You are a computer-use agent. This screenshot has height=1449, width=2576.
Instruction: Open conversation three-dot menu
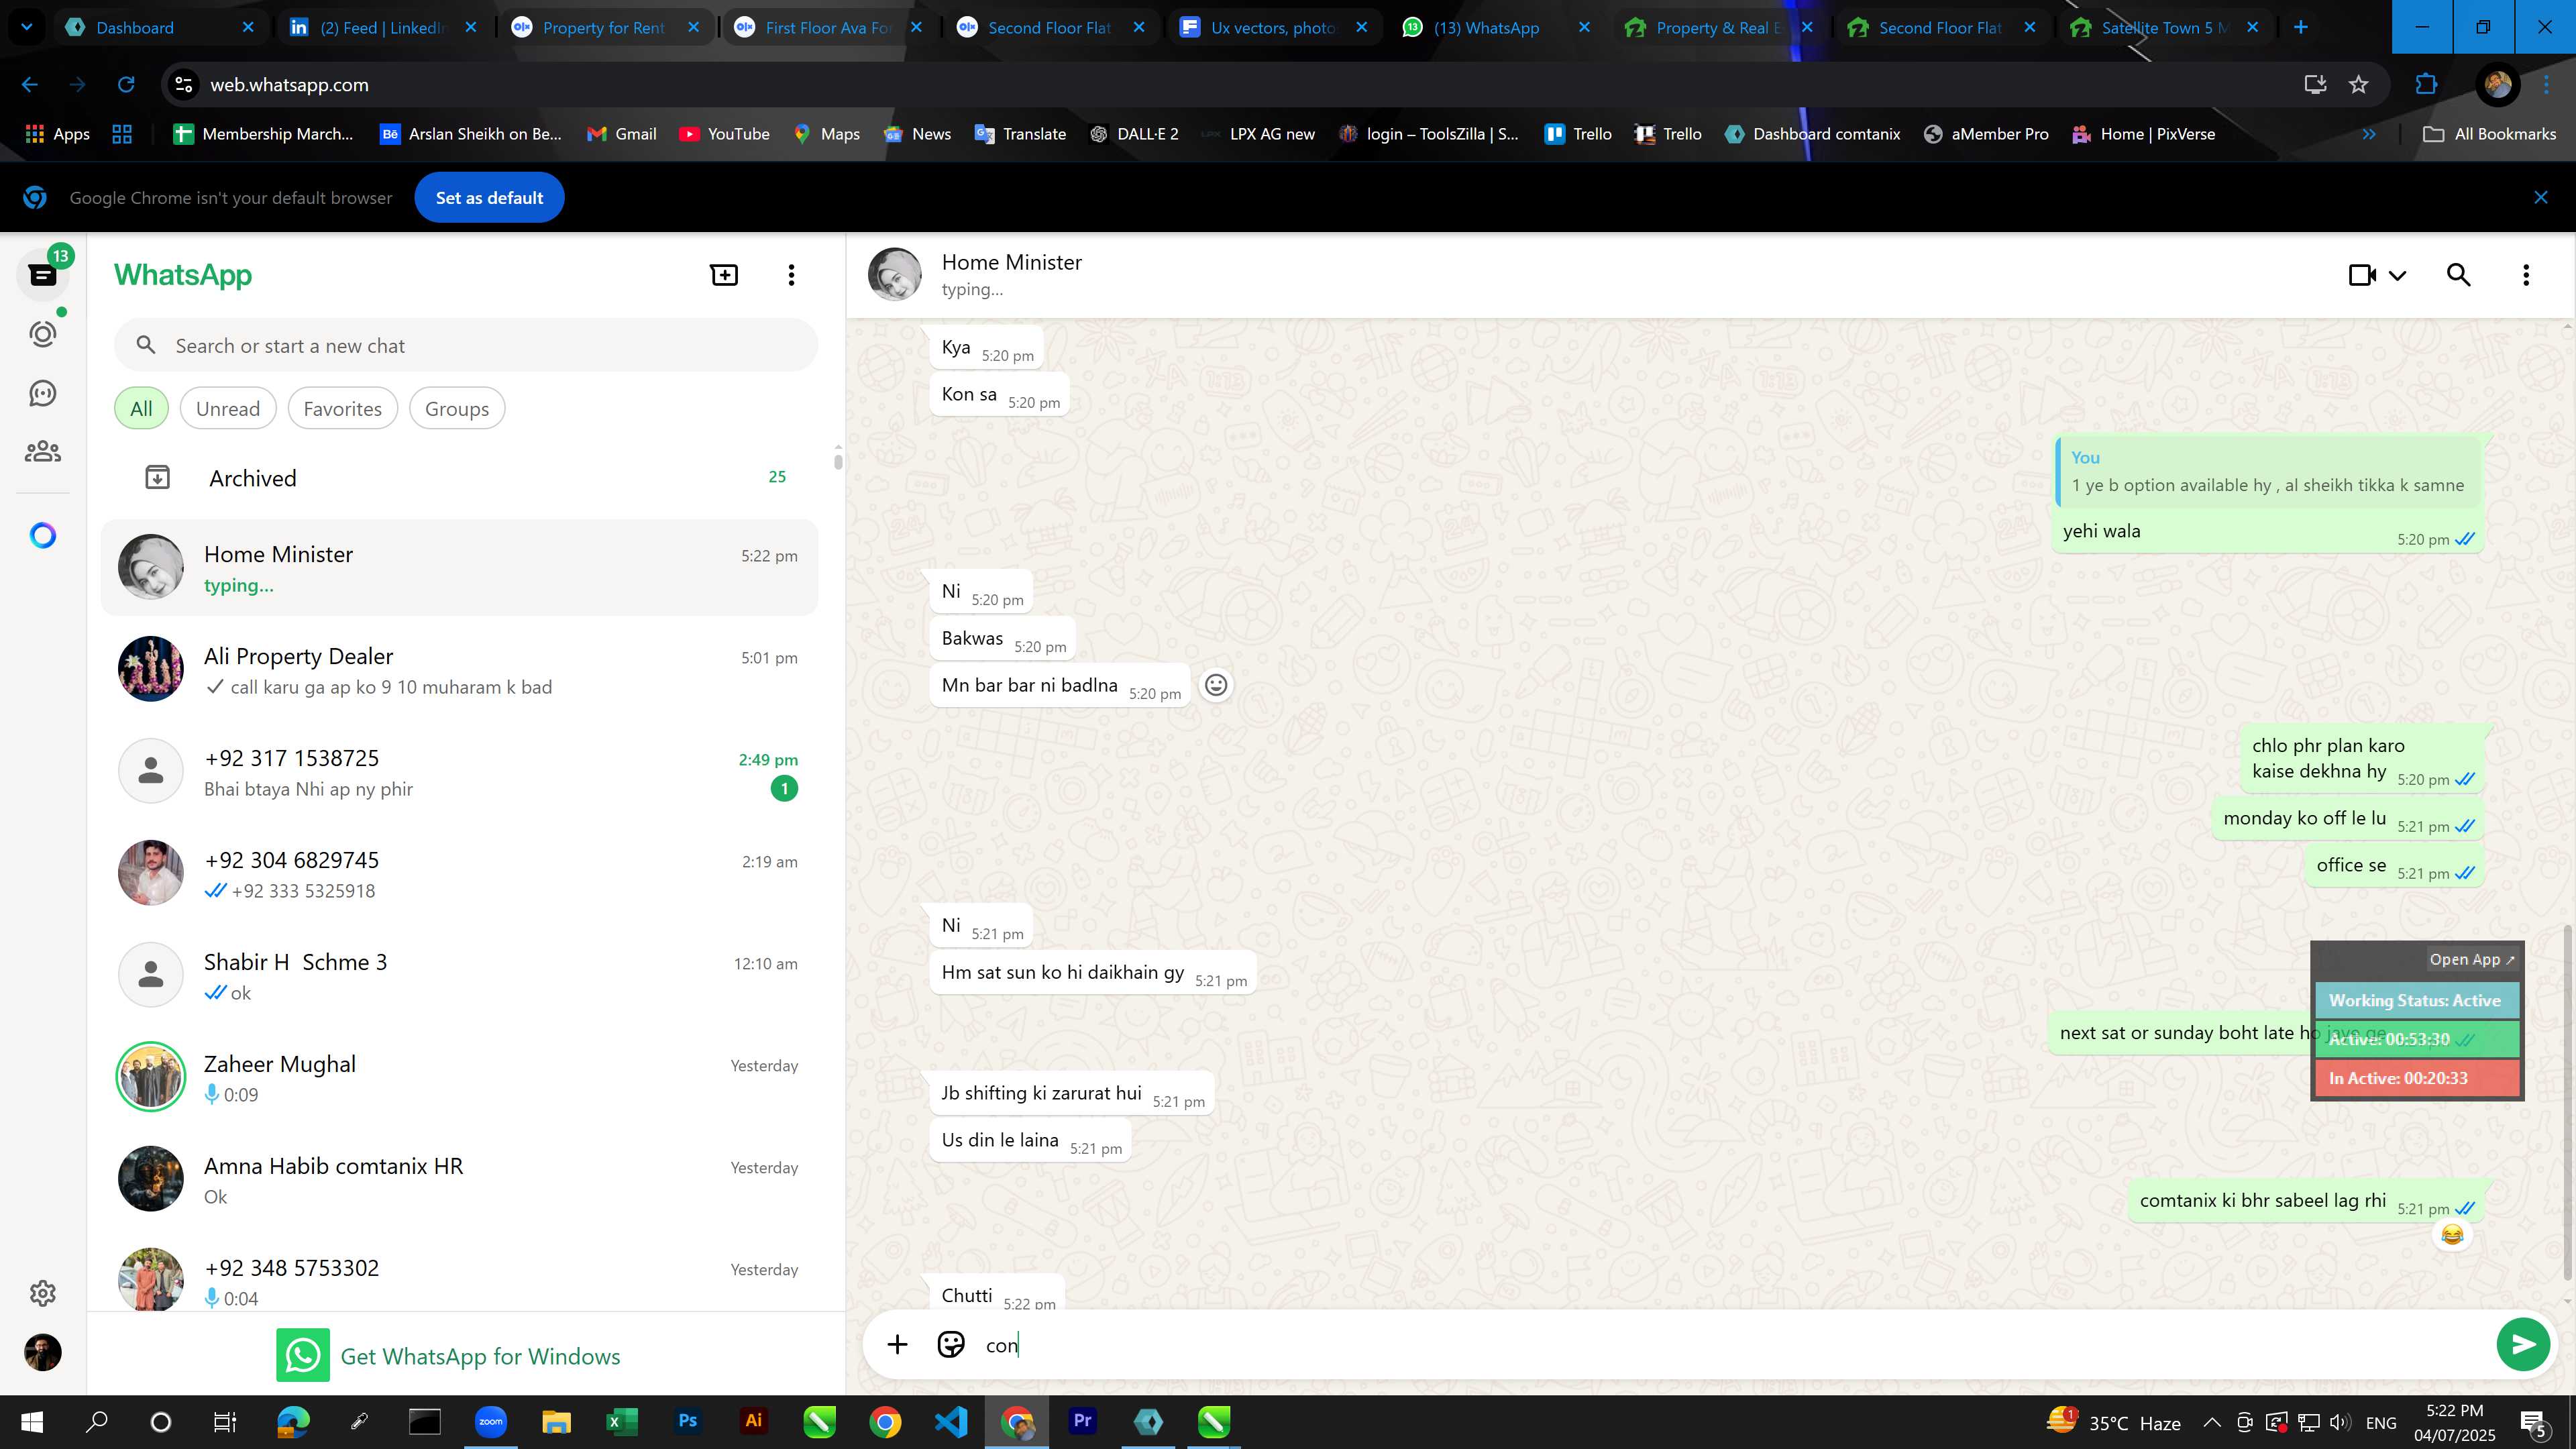click(x=2526, y=275)
